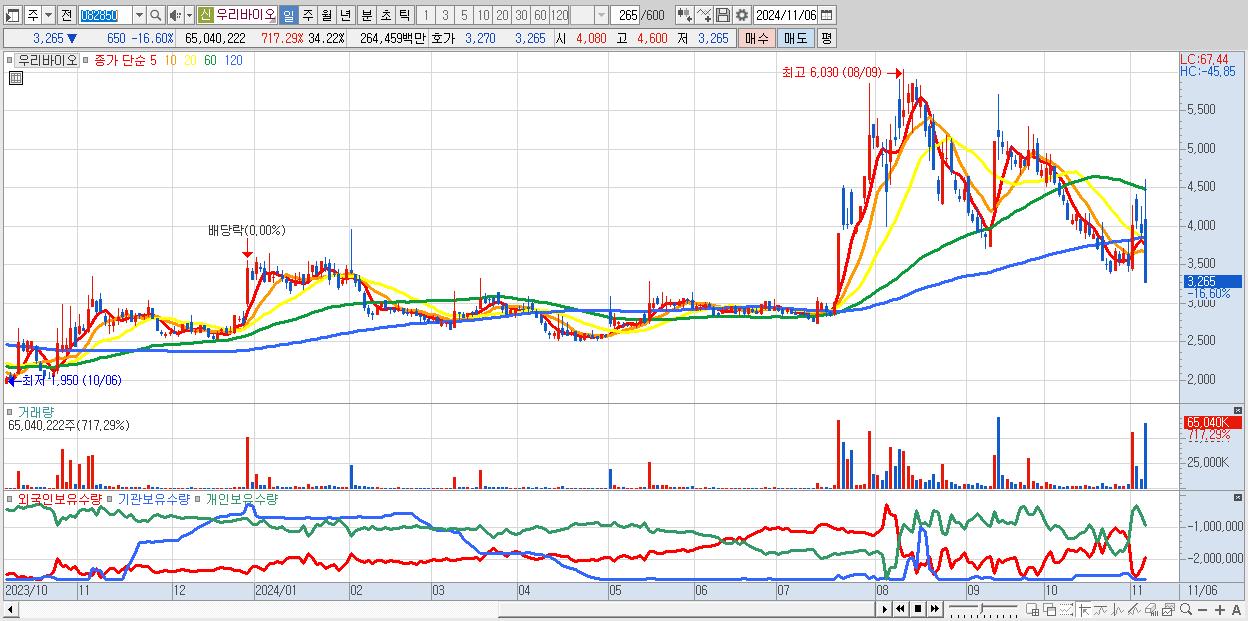This screenshot has height=621, width=1248.
Task: Switch to weekly 주 period button
Action: pos(307,16)
